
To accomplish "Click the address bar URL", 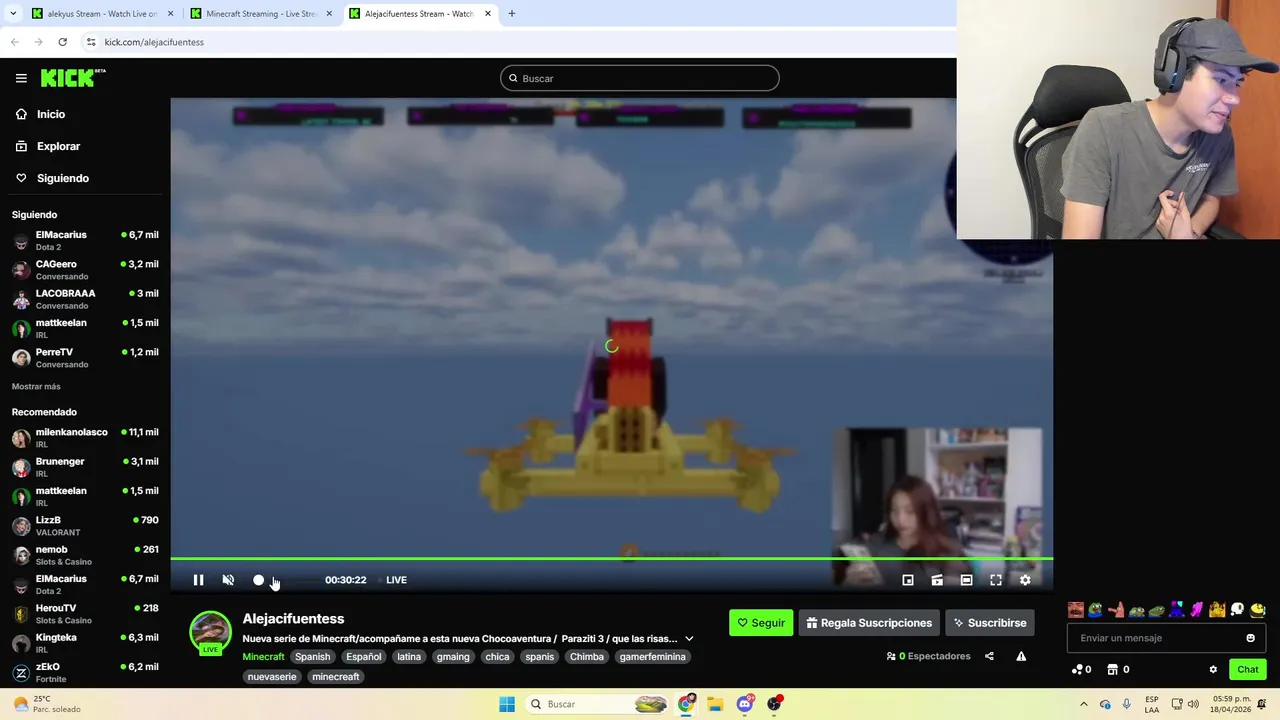I will 154,42.
